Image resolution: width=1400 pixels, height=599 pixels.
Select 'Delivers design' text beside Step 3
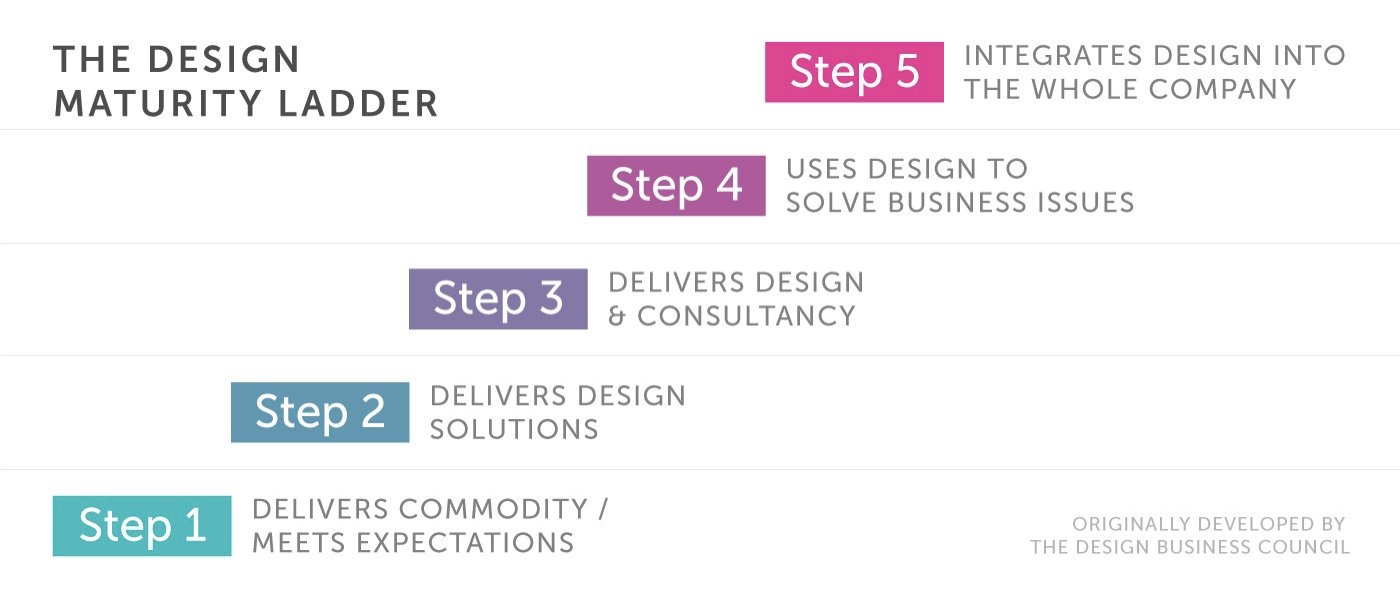pos(736,282)
